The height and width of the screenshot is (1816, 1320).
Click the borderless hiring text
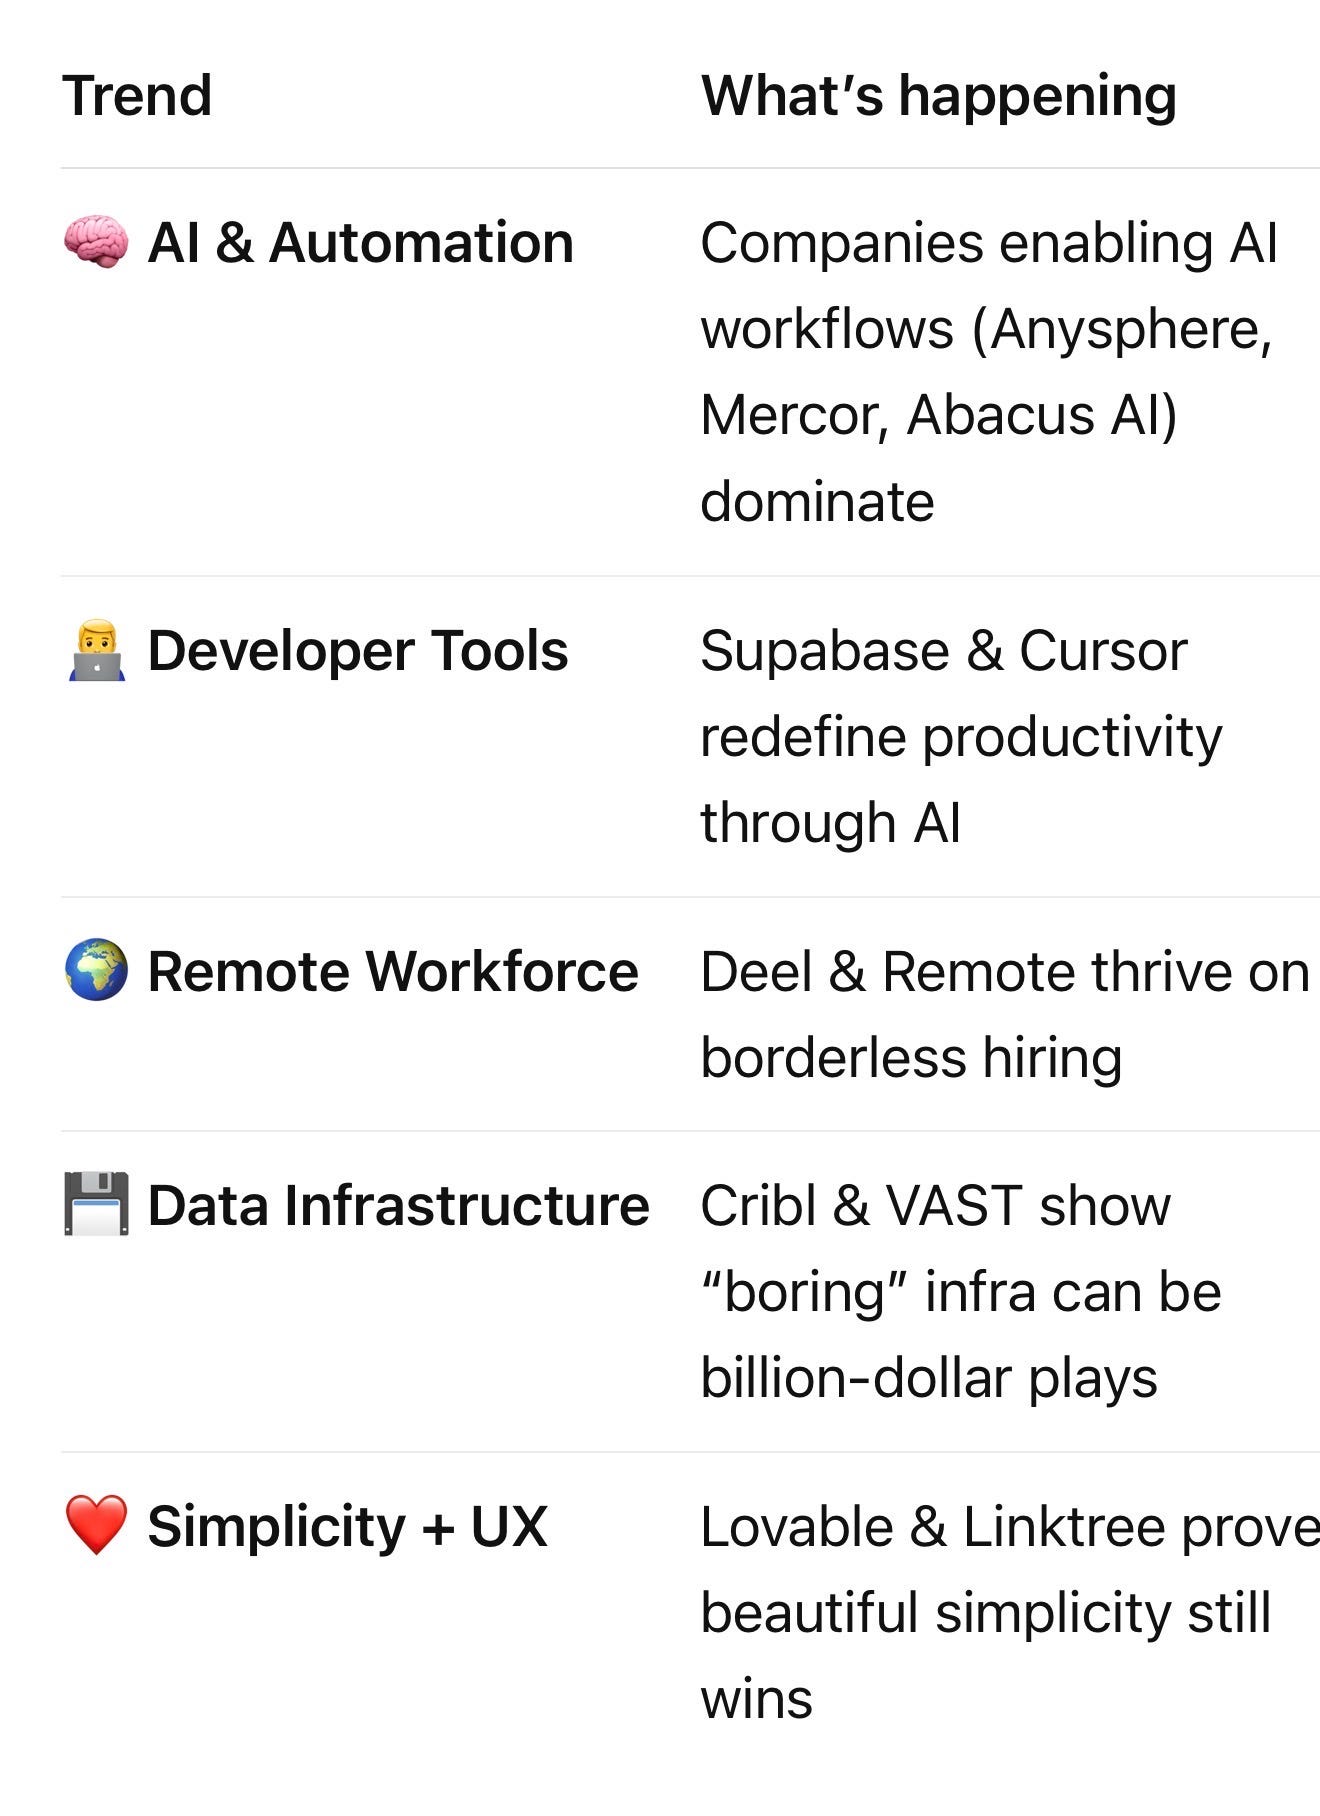coord(911,1059)
